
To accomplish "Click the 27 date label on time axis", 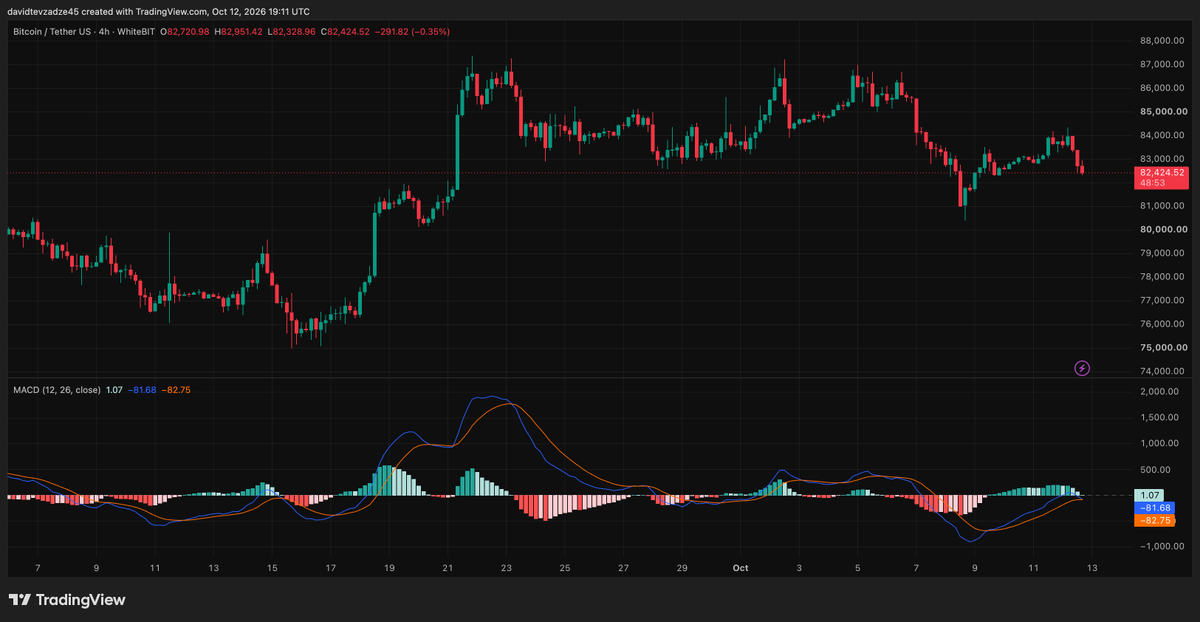I will 623,568.
